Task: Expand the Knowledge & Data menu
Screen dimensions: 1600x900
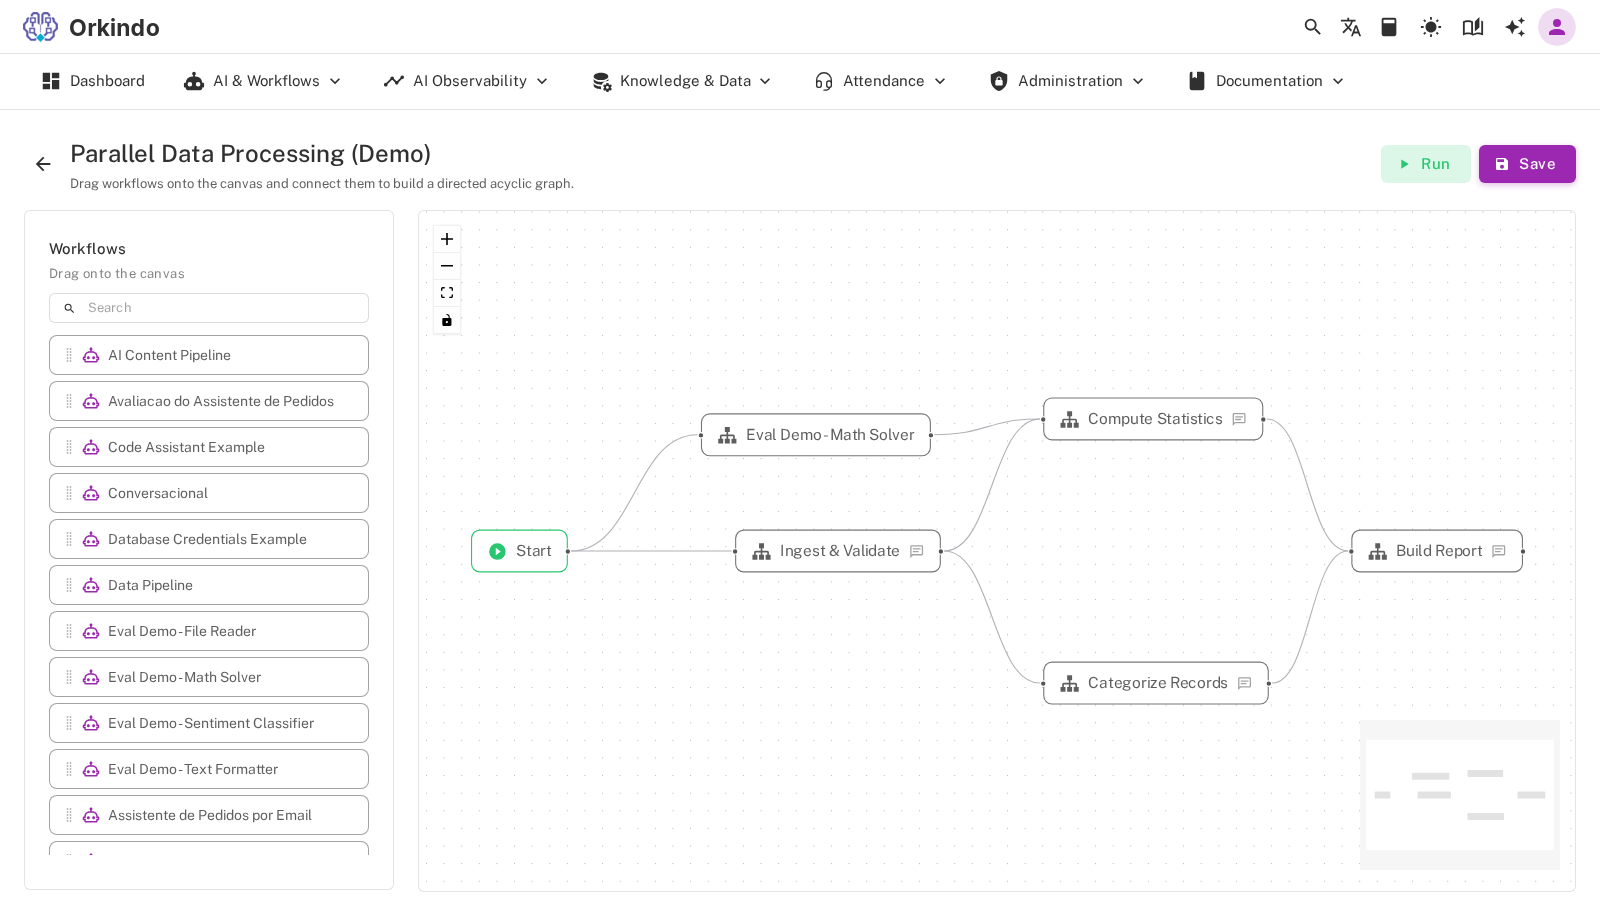Action: tap(682, 81)
